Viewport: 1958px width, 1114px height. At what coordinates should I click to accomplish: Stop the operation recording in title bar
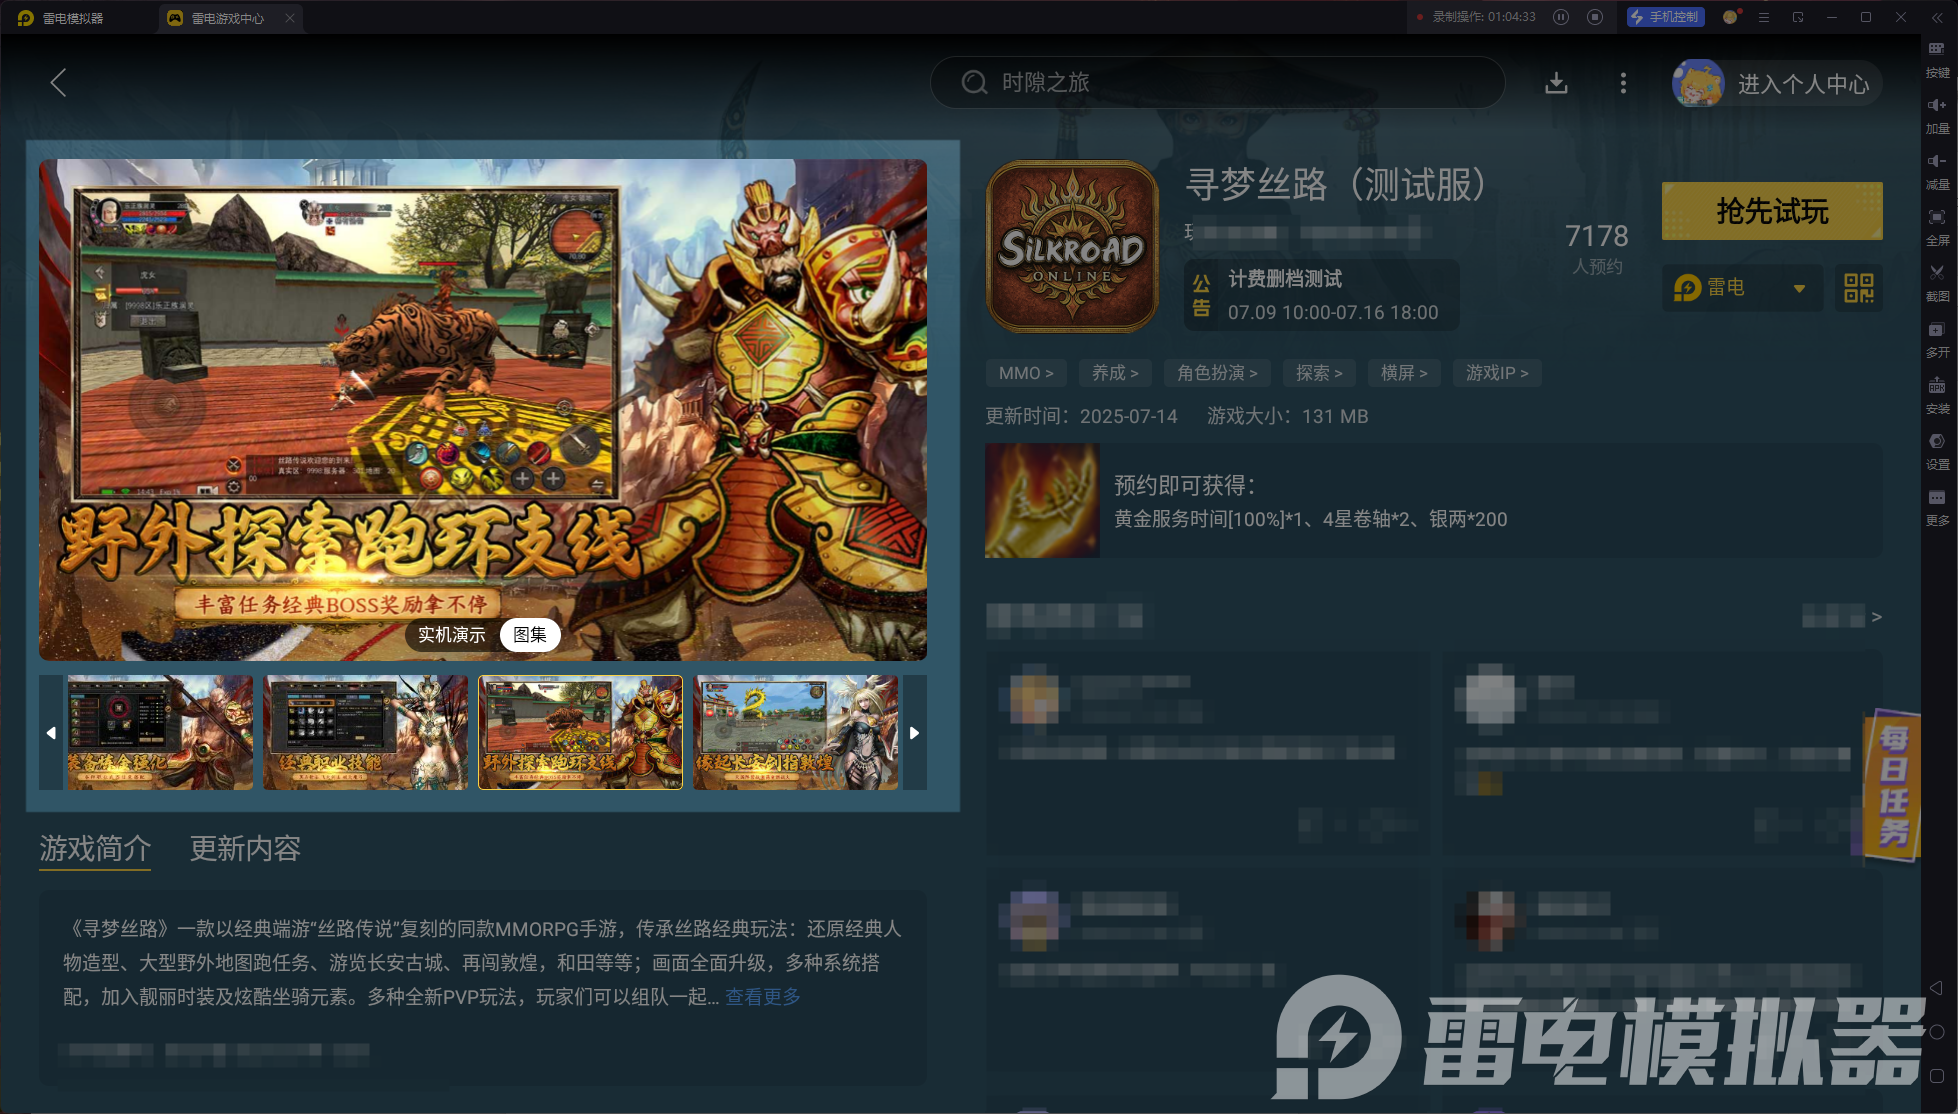(1595, 17)
